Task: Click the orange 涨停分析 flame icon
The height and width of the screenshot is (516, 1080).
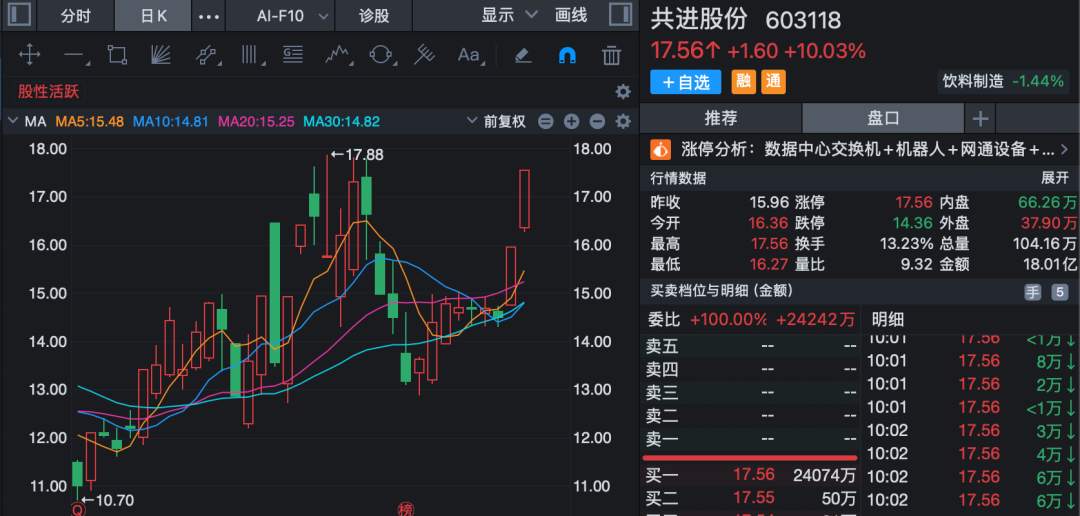Action: click(661, 149)
